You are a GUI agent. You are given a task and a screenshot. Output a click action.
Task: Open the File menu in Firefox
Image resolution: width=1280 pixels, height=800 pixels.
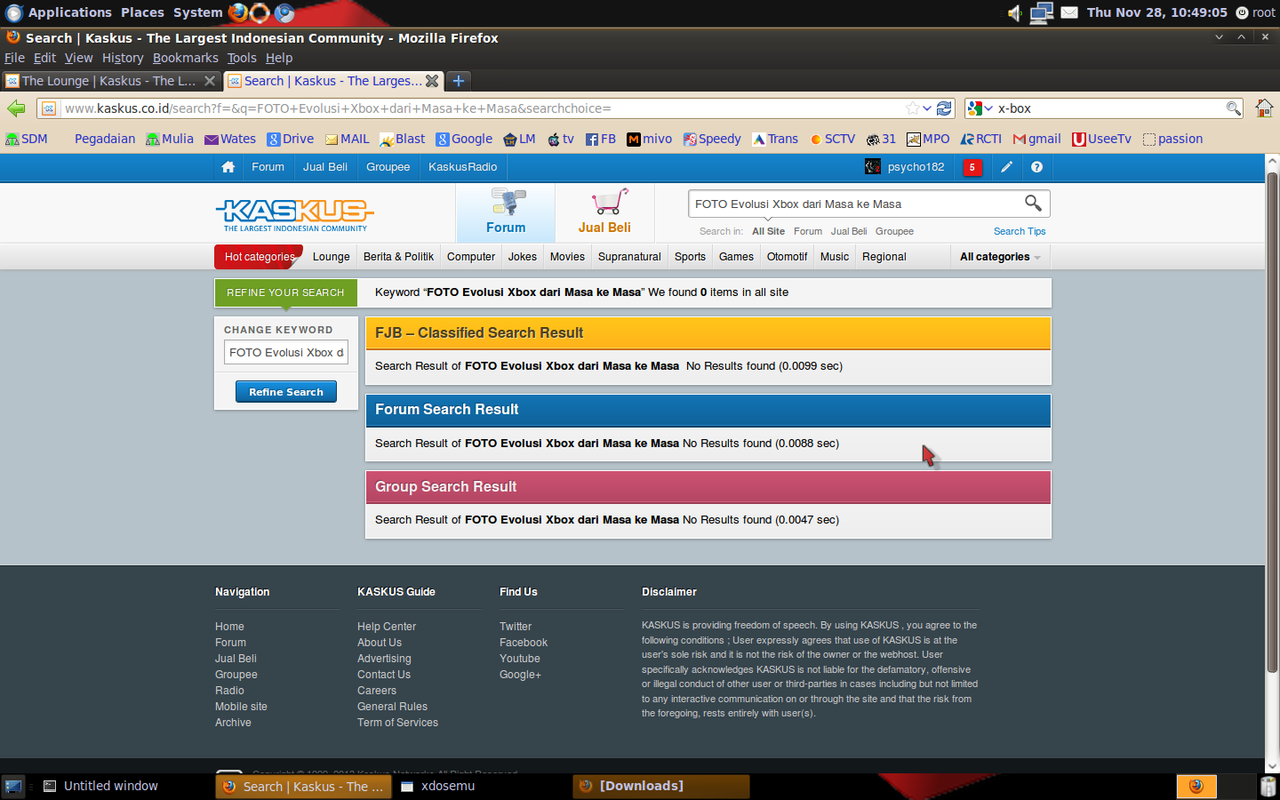pyautogui.click(x=14, y=58)
